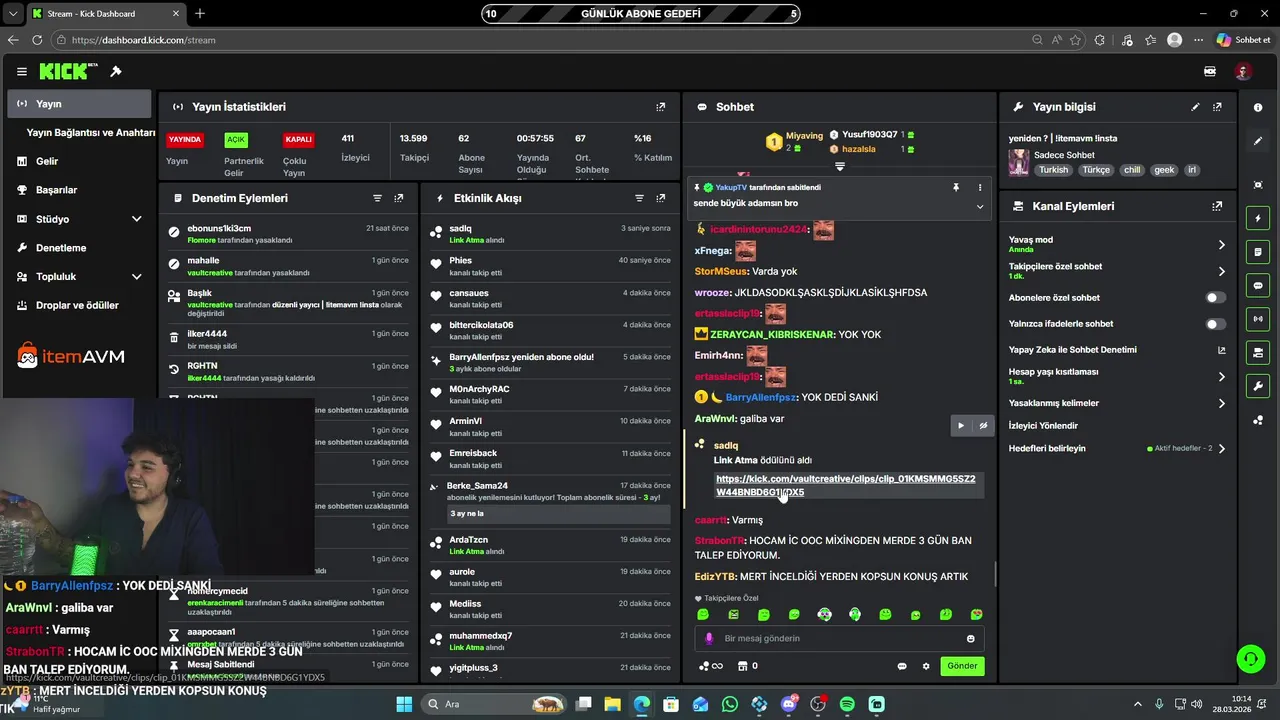Open Droplar ve ödüller in sidebar

tap(79, 306)
